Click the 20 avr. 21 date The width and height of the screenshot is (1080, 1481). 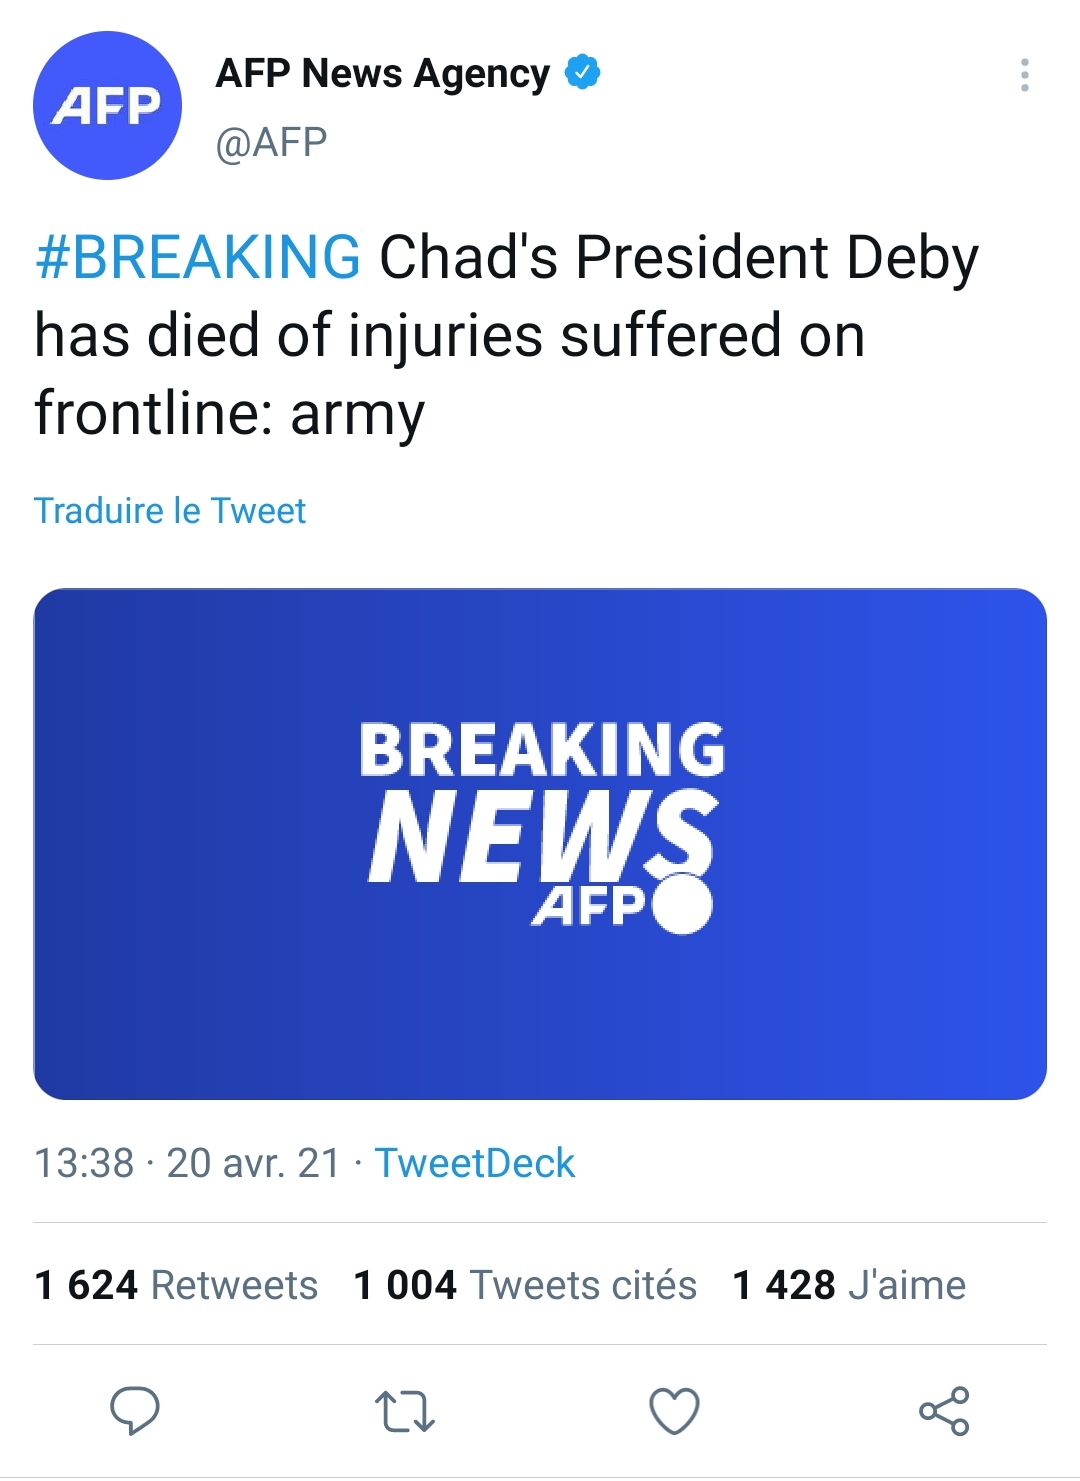point(253,1163)
